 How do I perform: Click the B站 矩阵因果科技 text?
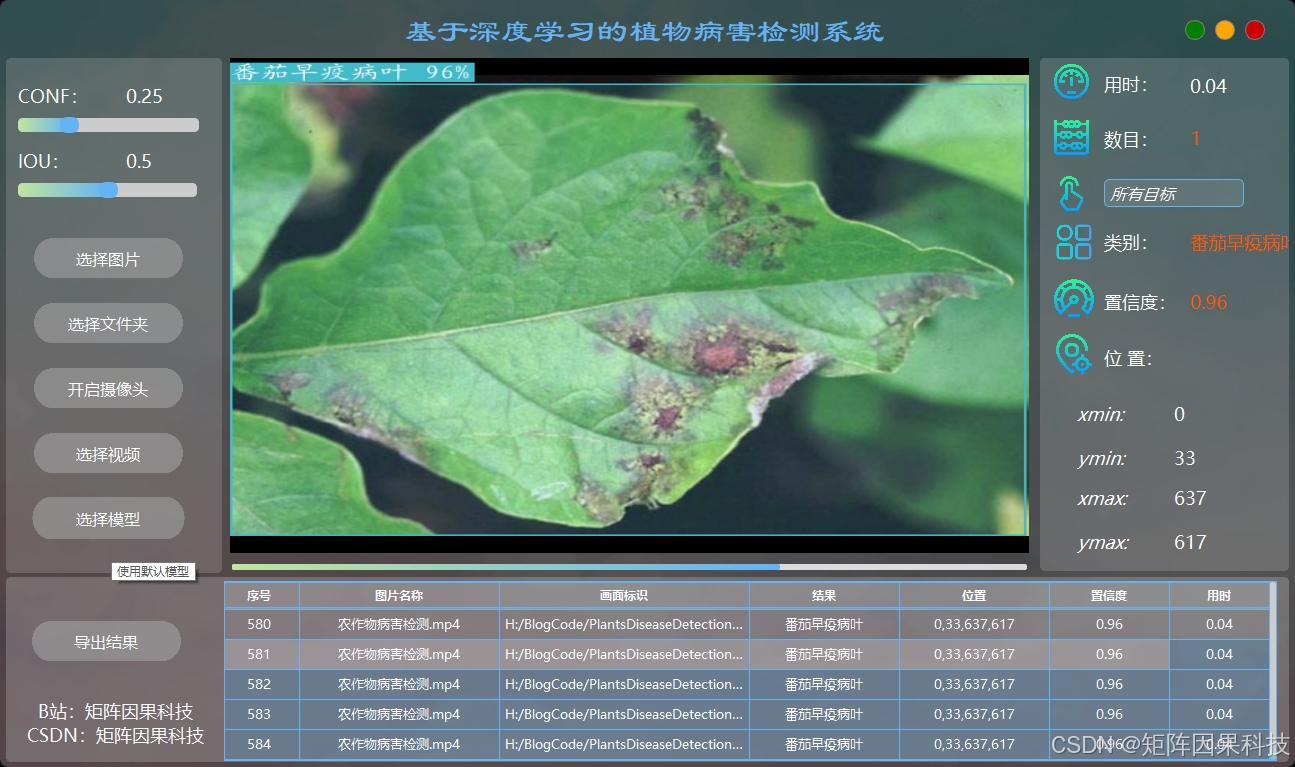(115, 712)
